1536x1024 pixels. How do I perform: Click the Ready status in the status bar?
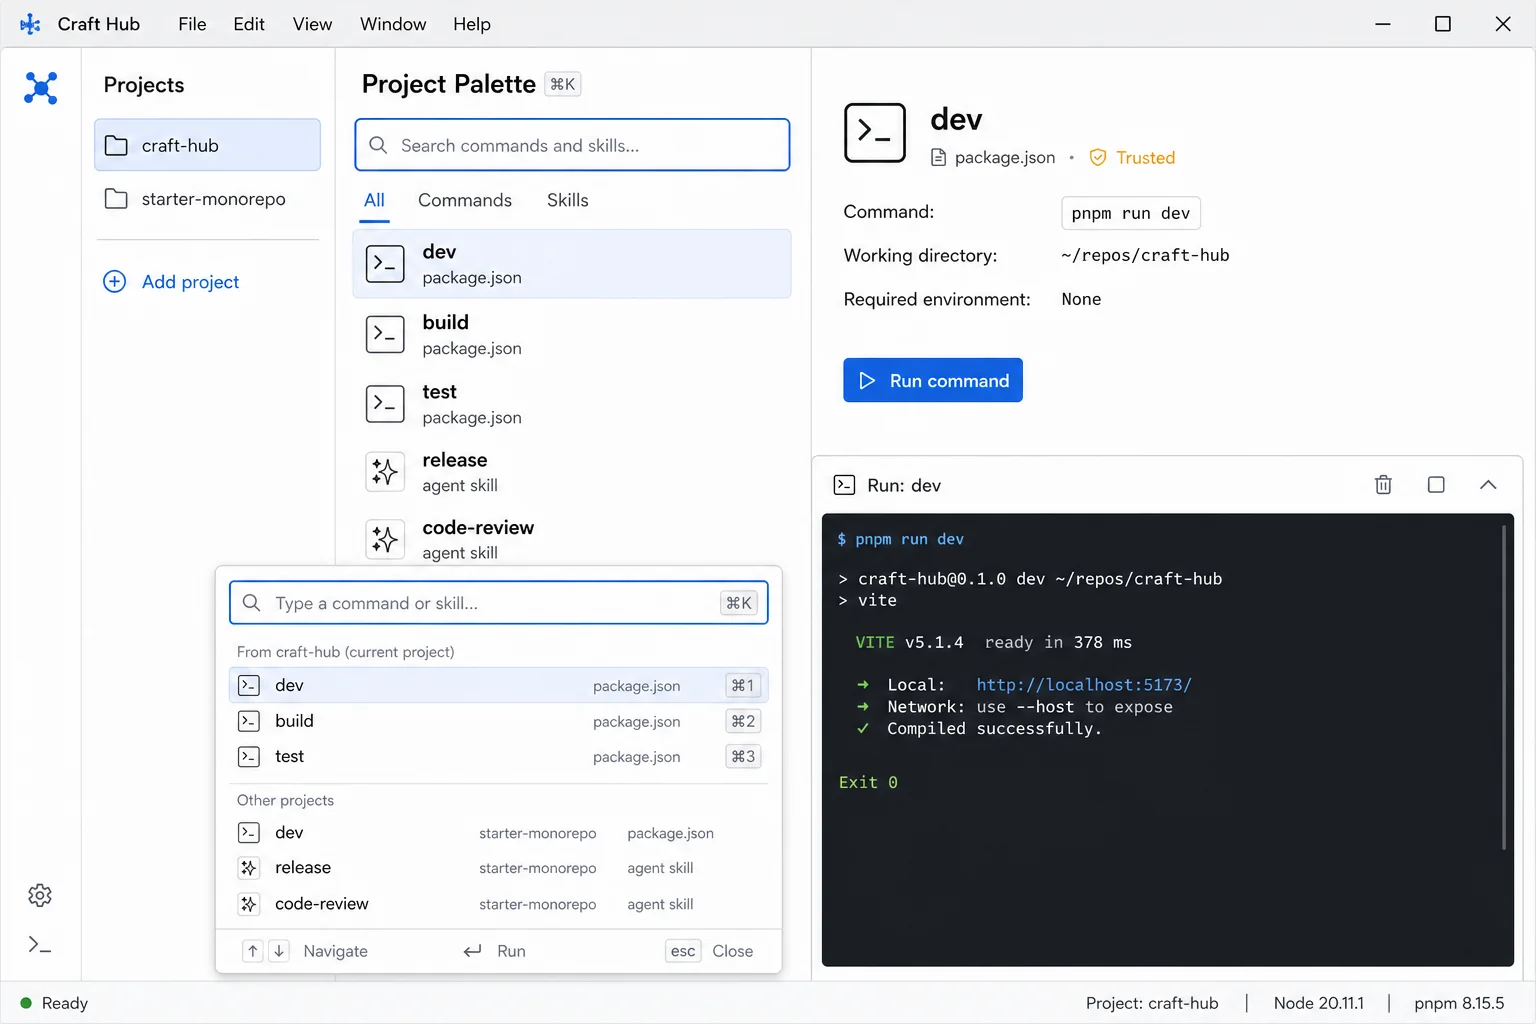pos(54,1003)
